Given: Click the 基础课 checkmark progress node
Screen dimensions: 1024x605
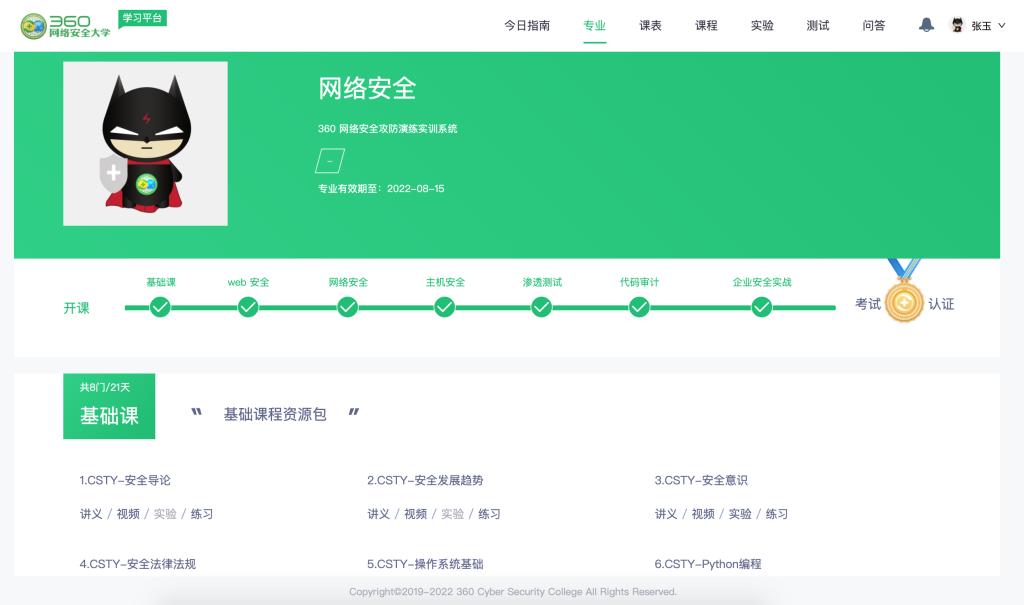Looking at the screenshot, I should pyautogui.click(x=160, y=308).
